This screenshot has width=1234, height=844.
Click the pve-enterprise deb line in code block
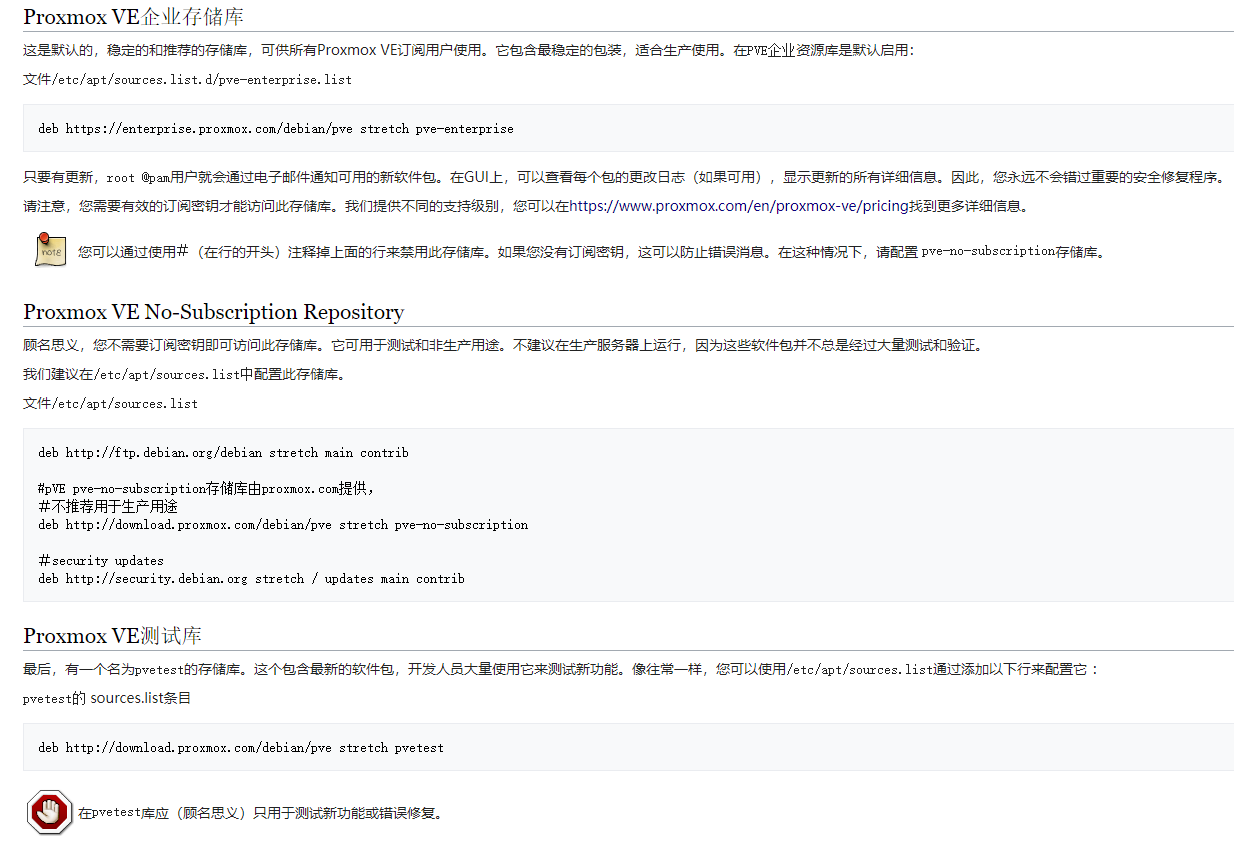click(276, 129)
